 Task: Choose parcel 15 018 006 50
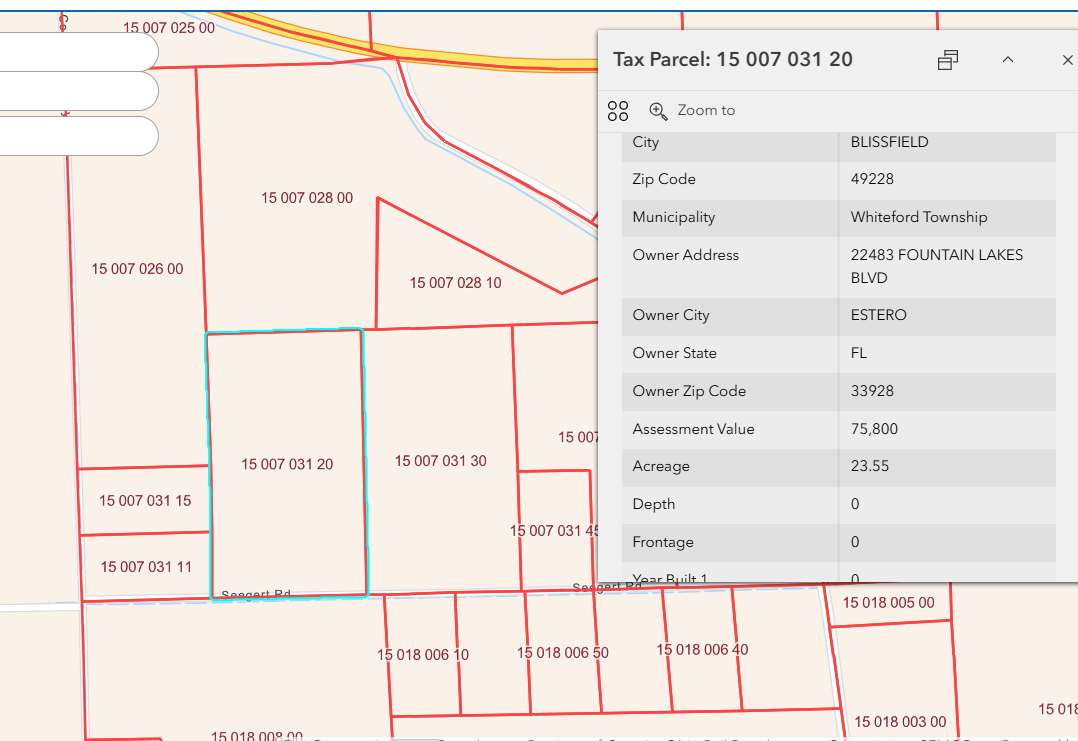(x=563, y=652)
